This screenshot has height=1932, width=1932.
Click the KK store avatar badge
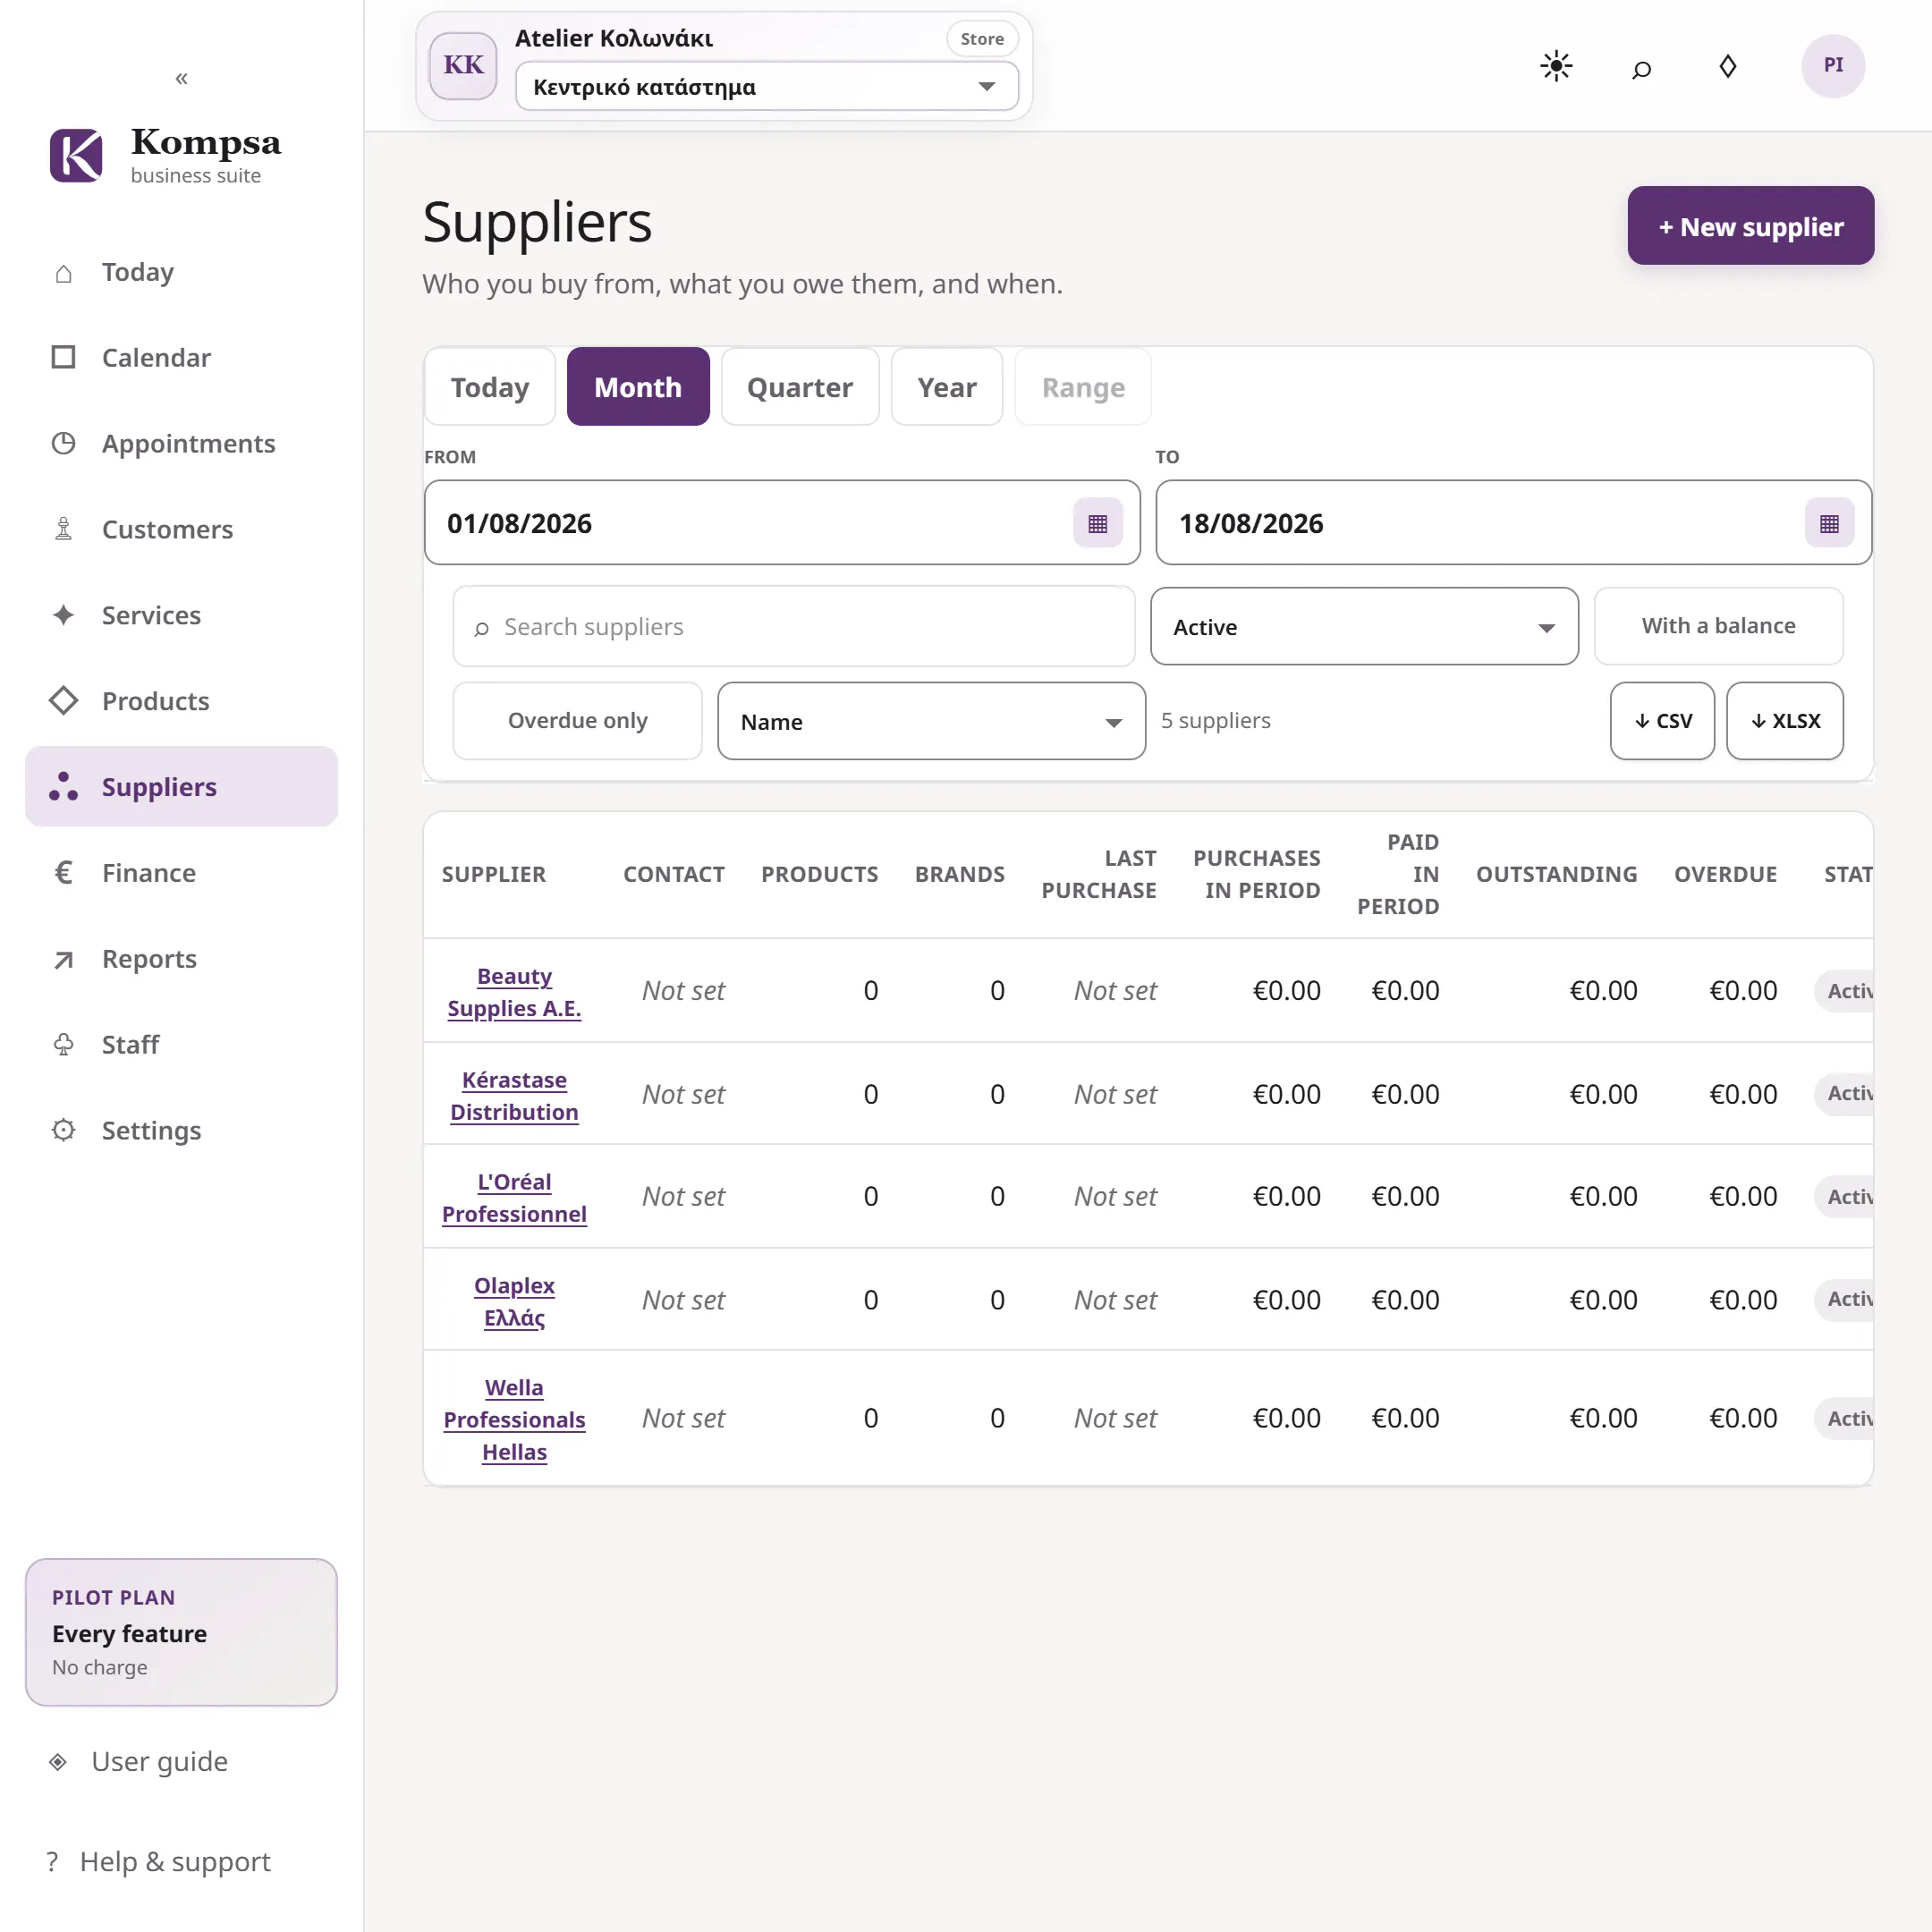463,66
